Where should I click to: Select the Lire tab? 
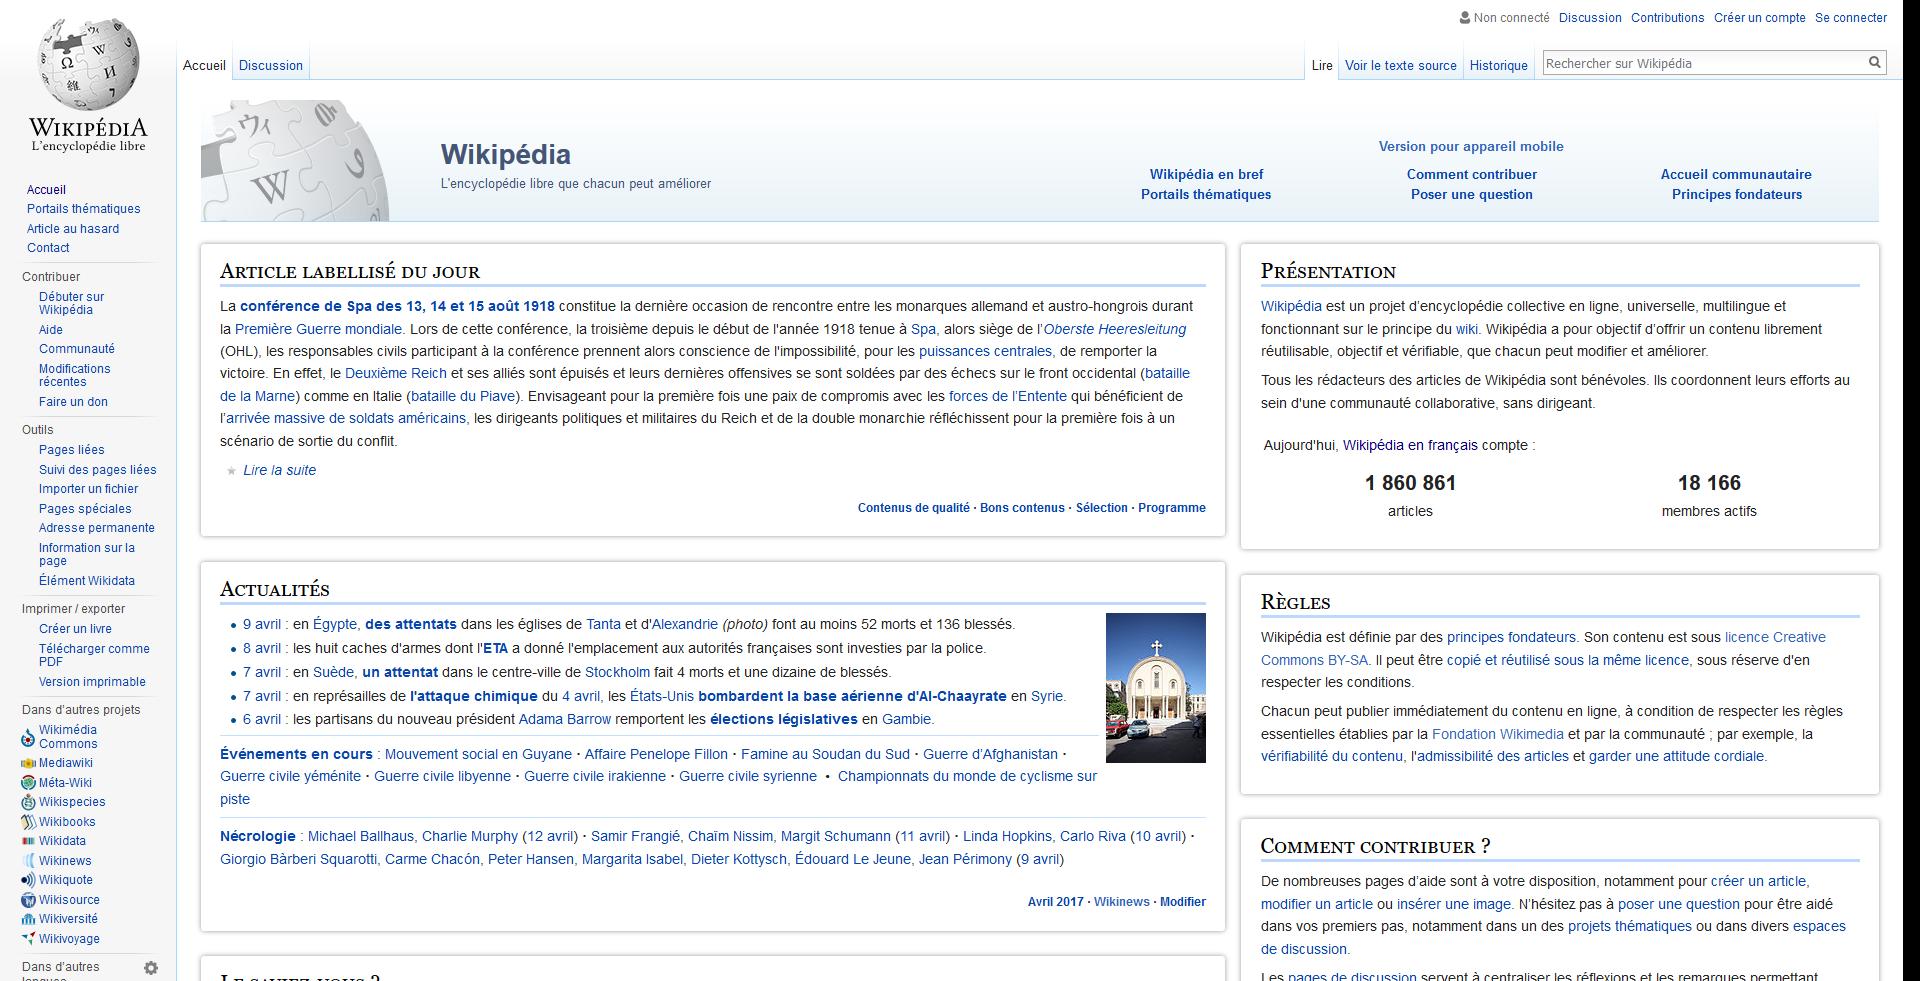[x=1322, y=65]
